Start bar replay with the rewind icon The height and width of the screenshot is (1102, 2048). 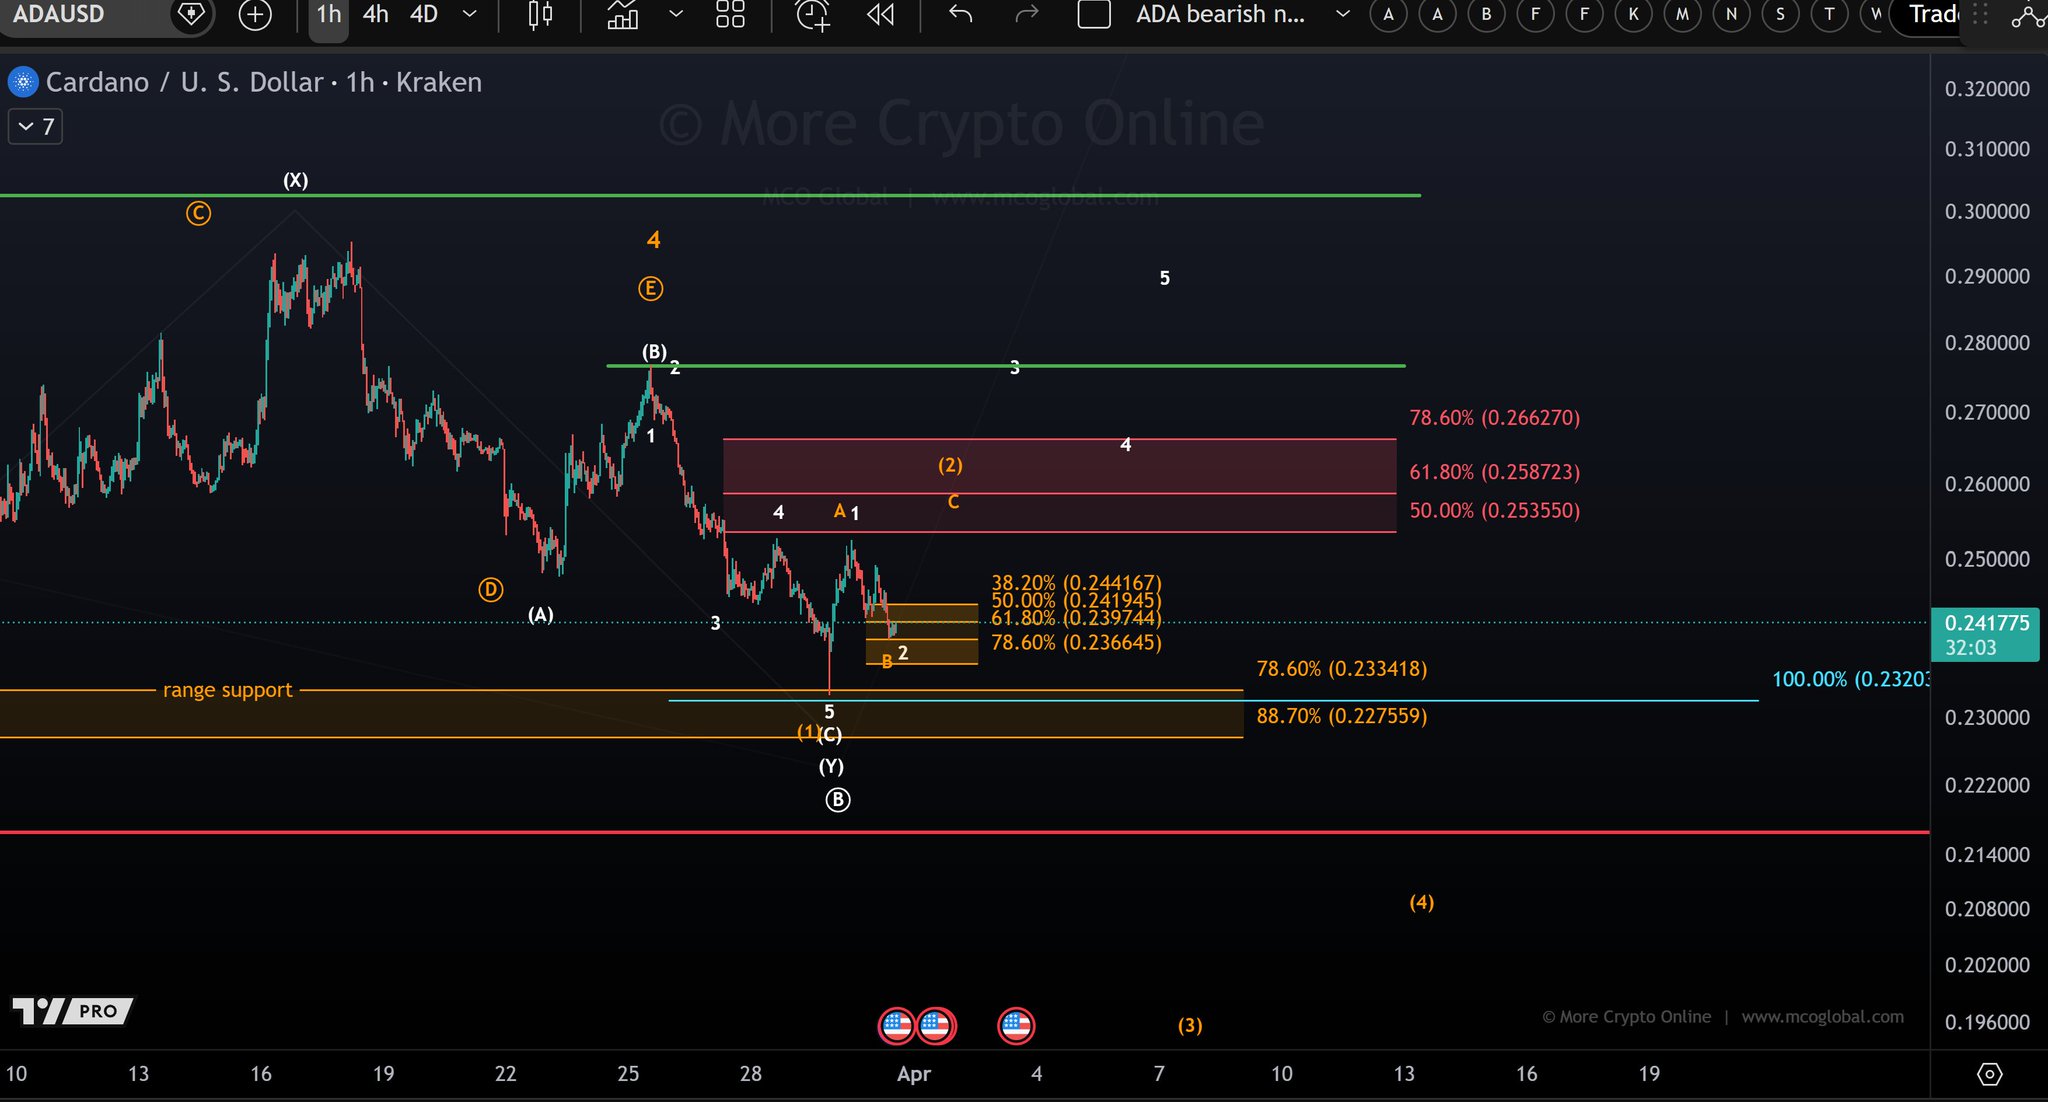pos(880,15)
